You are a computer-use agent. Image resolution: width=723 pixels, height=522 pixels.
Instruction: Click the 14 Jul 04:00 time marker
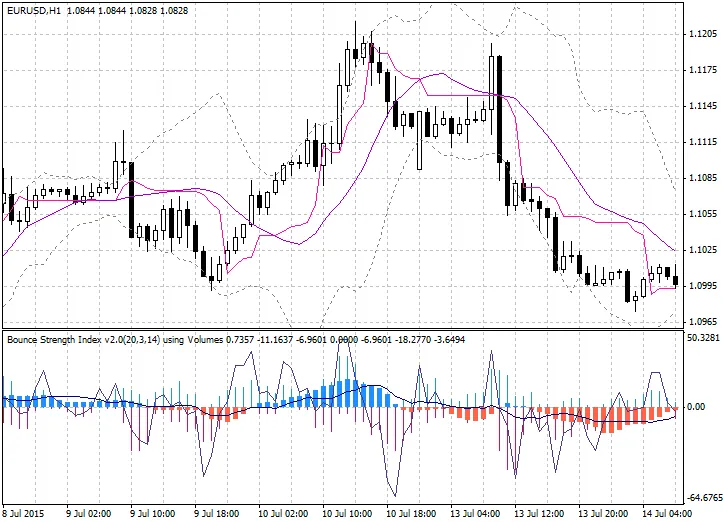pyautogui.click(x=667, y=513)
